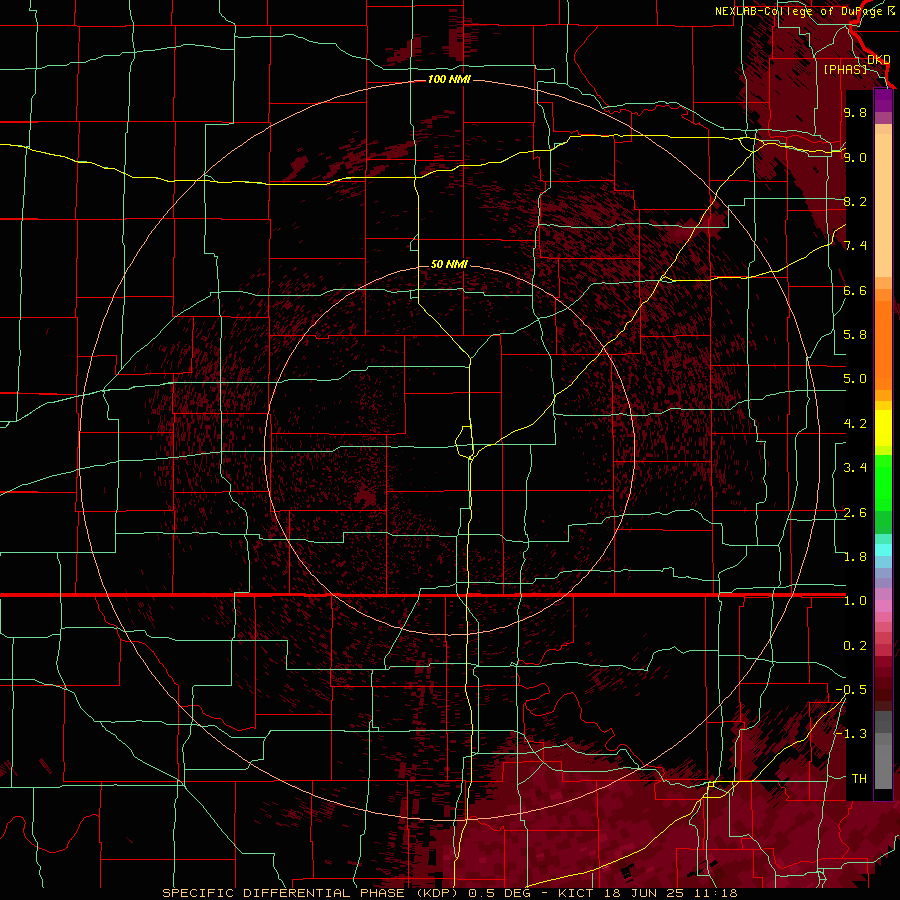Click the 7.4 legend value

pos(855,246)
